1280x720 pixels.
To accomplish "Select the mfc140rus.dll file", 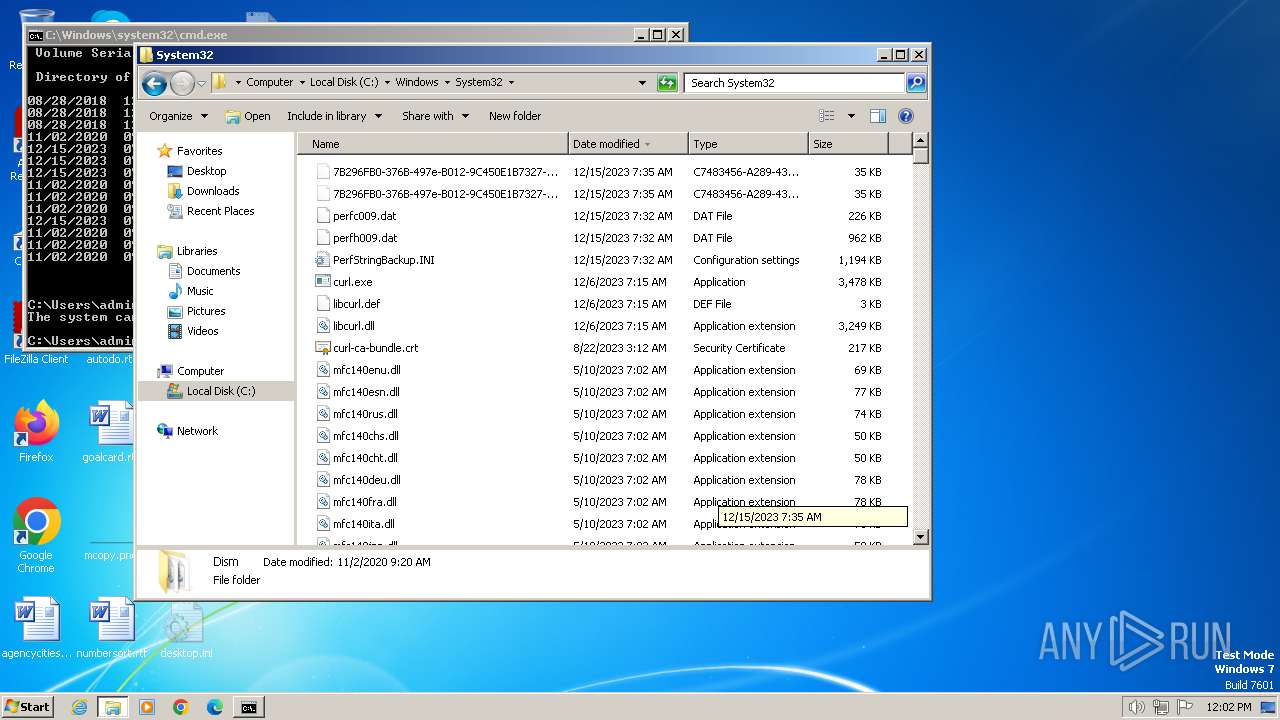I will point(365,414).
